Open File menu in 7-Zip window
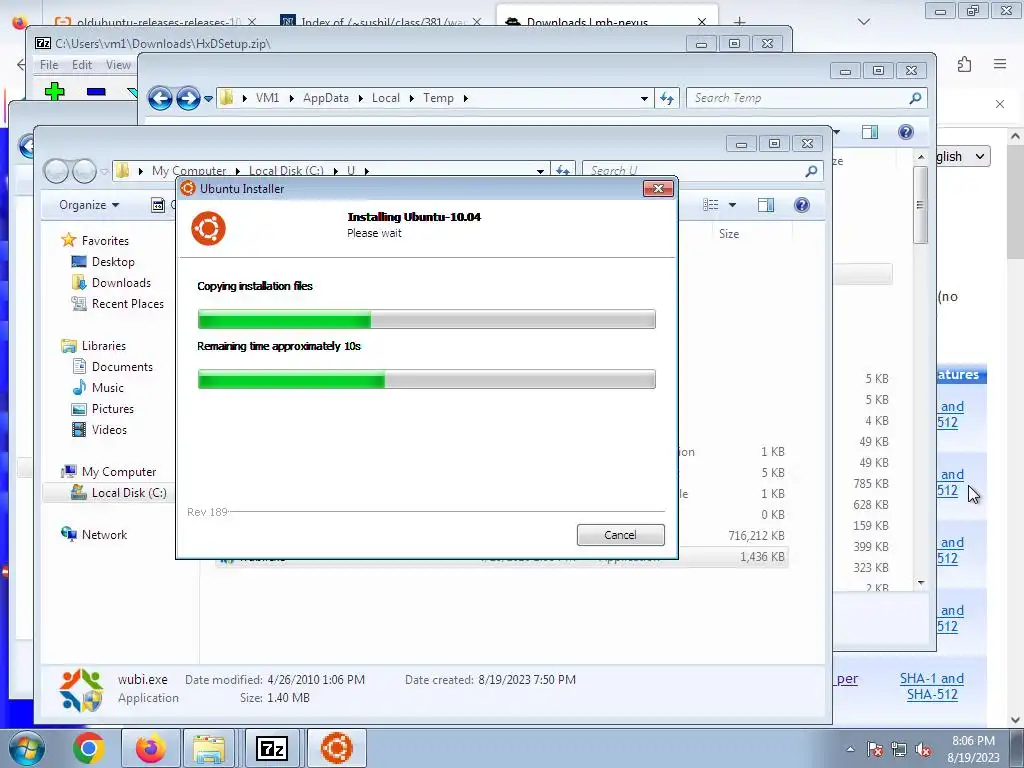 (49, 65)
